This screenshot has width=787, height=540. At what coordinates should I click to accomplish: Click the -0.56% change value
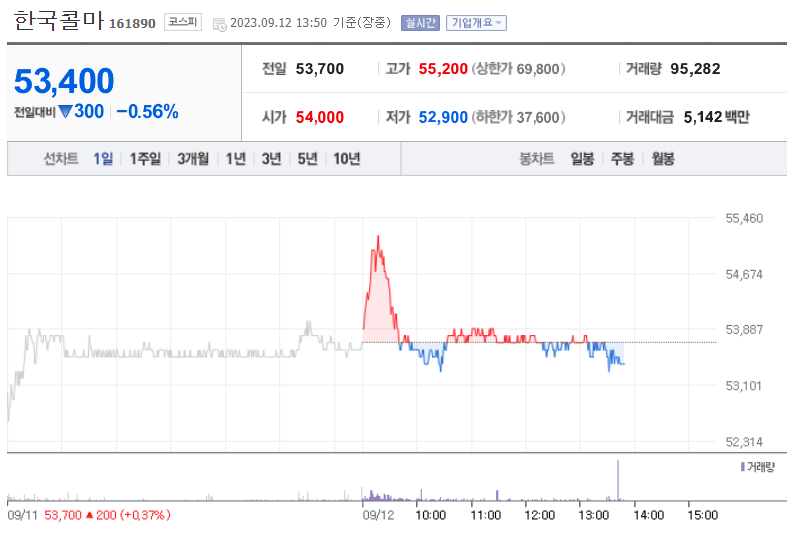148,111
